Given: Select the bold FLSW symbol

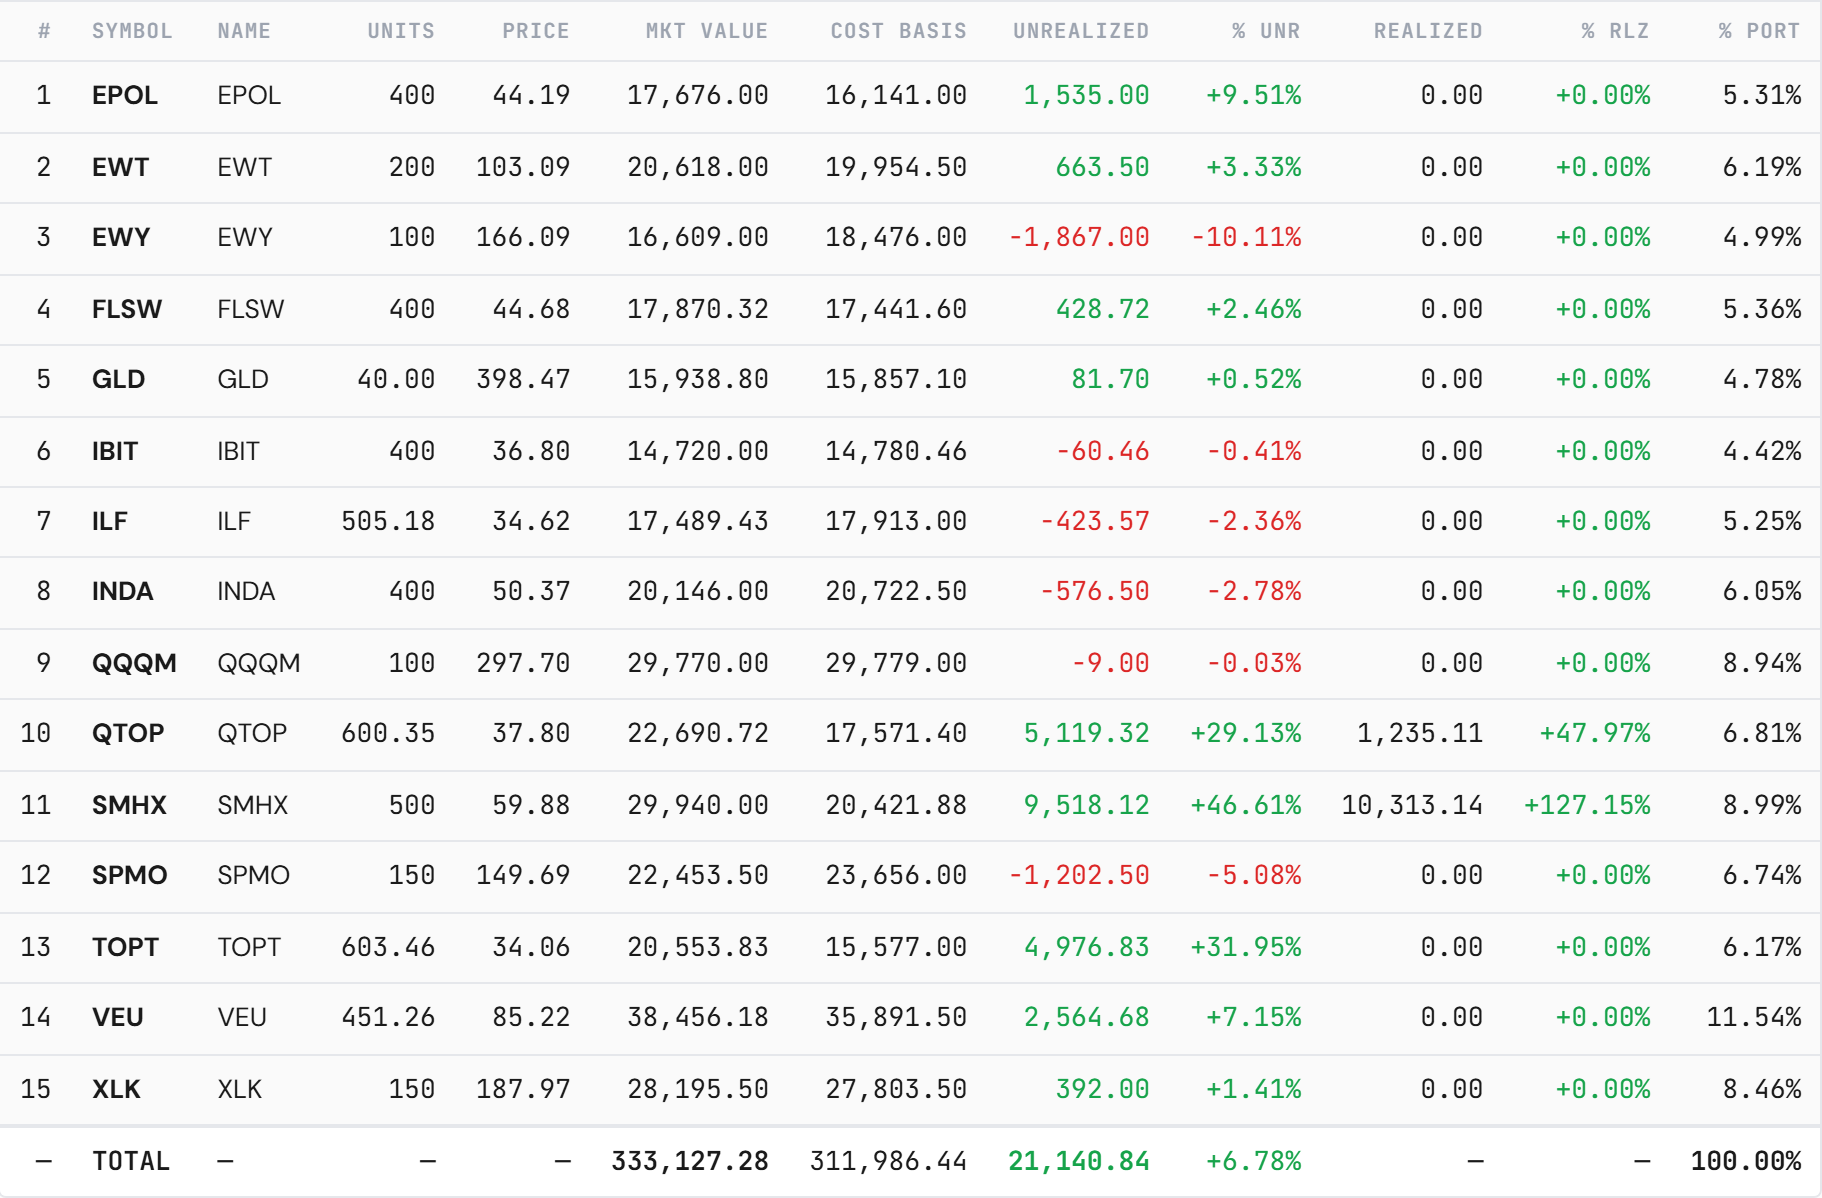Looking at the screenshot, I should click(127, 309).
